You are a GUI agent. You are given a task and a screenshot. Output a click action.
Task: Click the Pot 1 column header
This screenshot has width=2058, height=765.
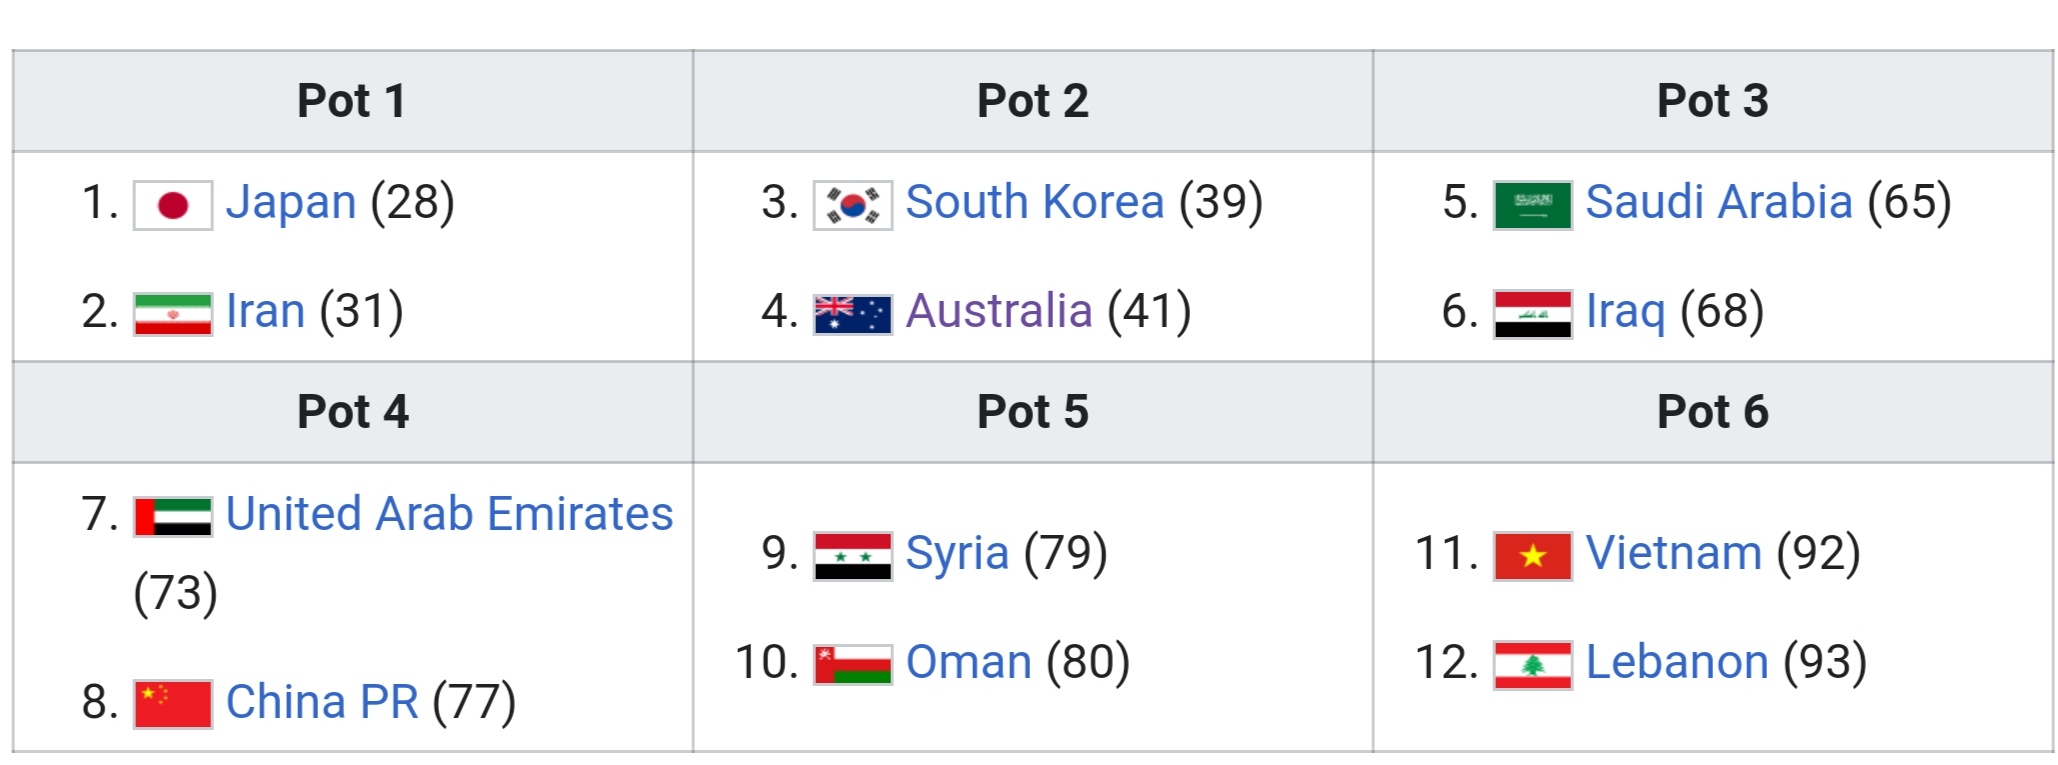tap(352, 101)
